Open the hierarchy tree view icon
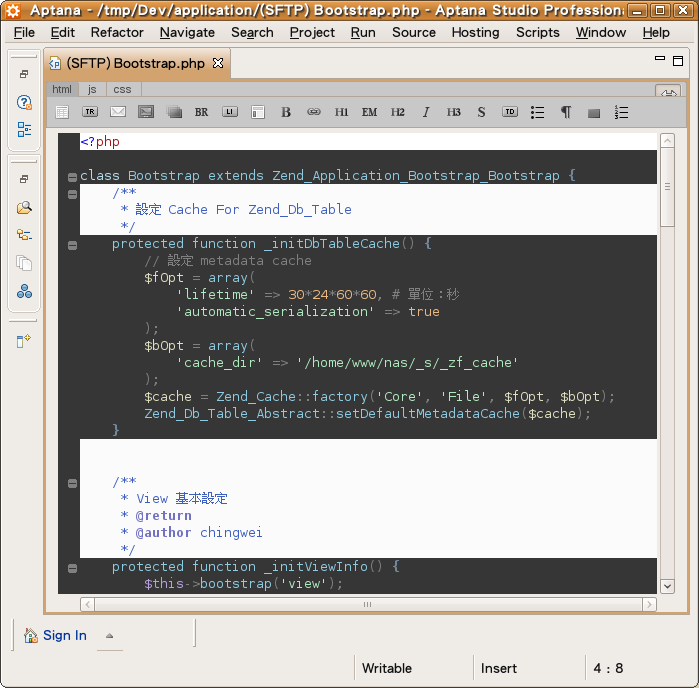This screenshot has width=699, height=688. click(24, 235)
